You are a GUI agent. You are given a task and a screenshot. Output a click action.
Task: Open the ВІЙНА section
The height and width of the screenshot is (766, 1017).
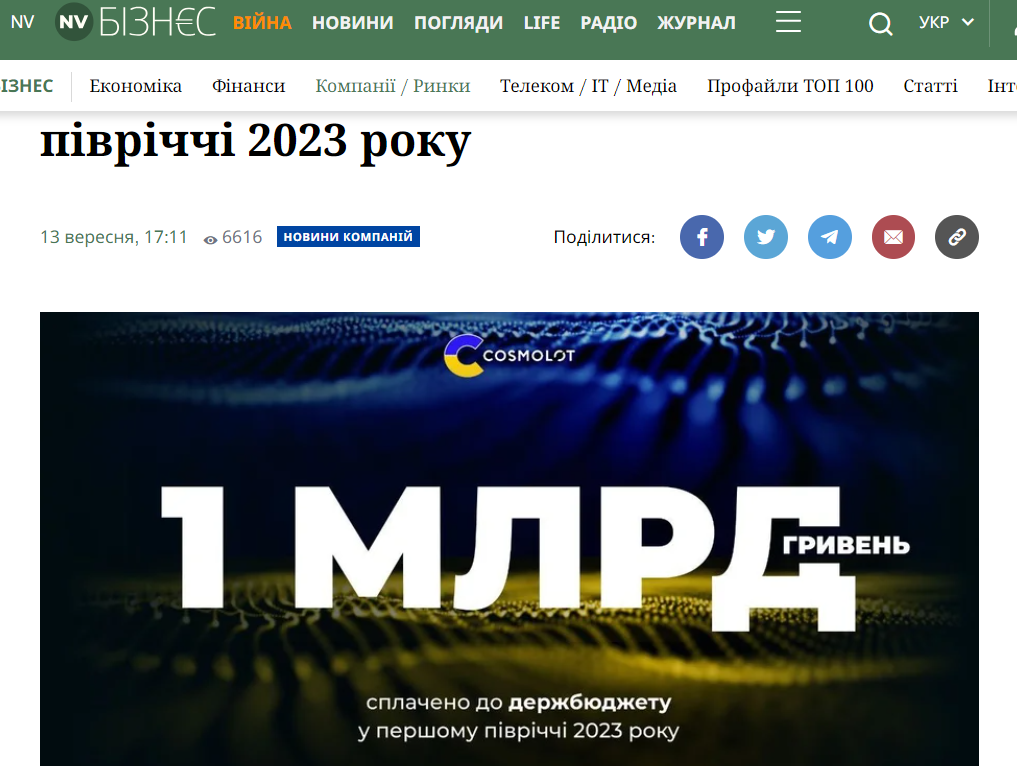262,23
